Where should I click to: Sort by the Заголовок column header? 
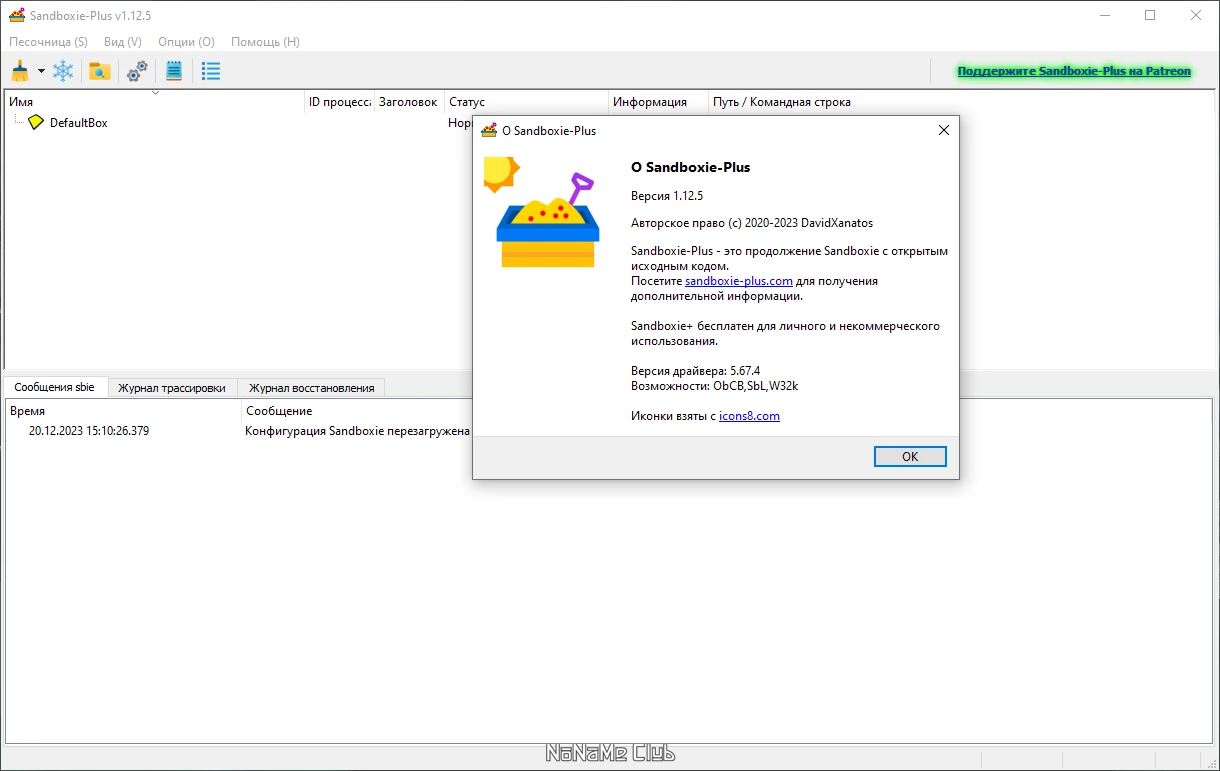pyautogui.click(x=409, y=102)
